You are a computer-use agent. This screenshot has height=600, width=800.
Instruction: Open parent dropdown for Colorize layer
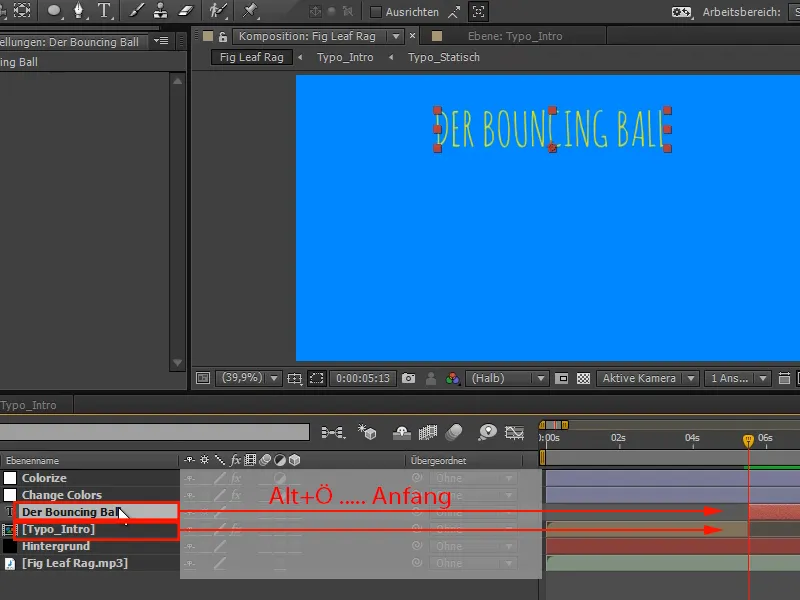coord(473,478)
